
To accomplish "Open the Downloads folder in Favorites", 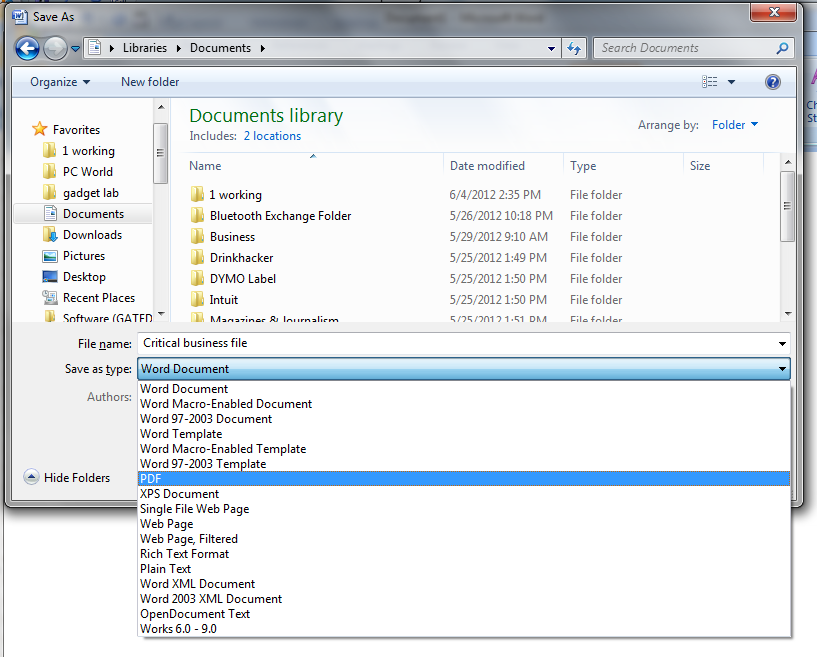I will [91, 235].
